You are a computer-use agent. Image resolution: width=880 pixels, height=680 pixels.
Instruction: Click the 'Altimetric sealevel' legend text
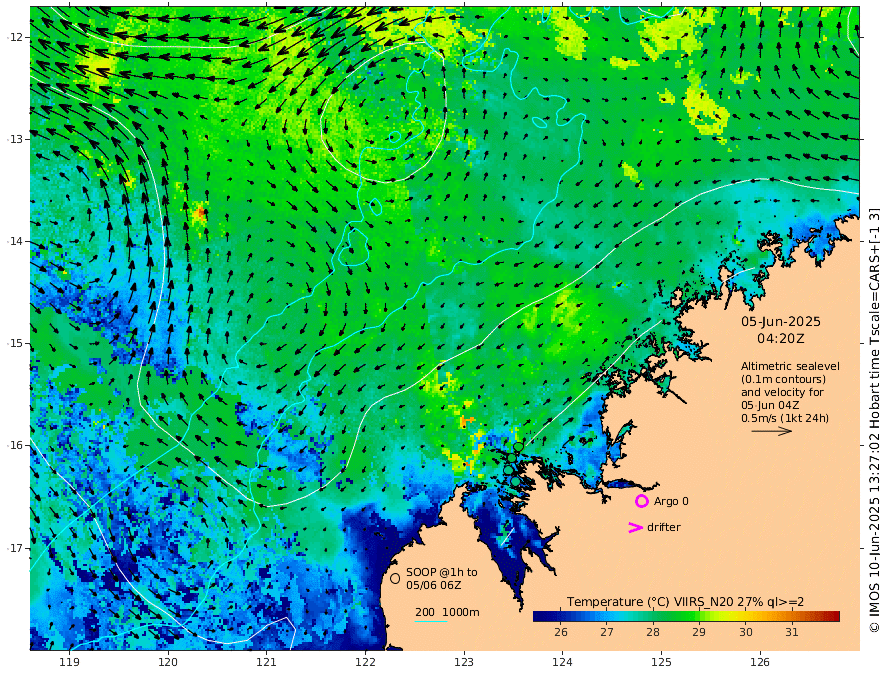click(790, 366)
